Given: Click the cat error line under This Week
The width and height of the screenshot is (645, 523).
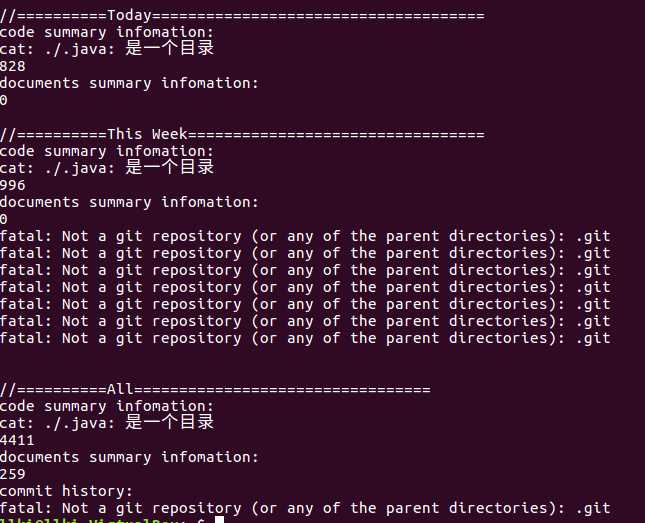Looking at the screenshot, I should pos(107,168).
